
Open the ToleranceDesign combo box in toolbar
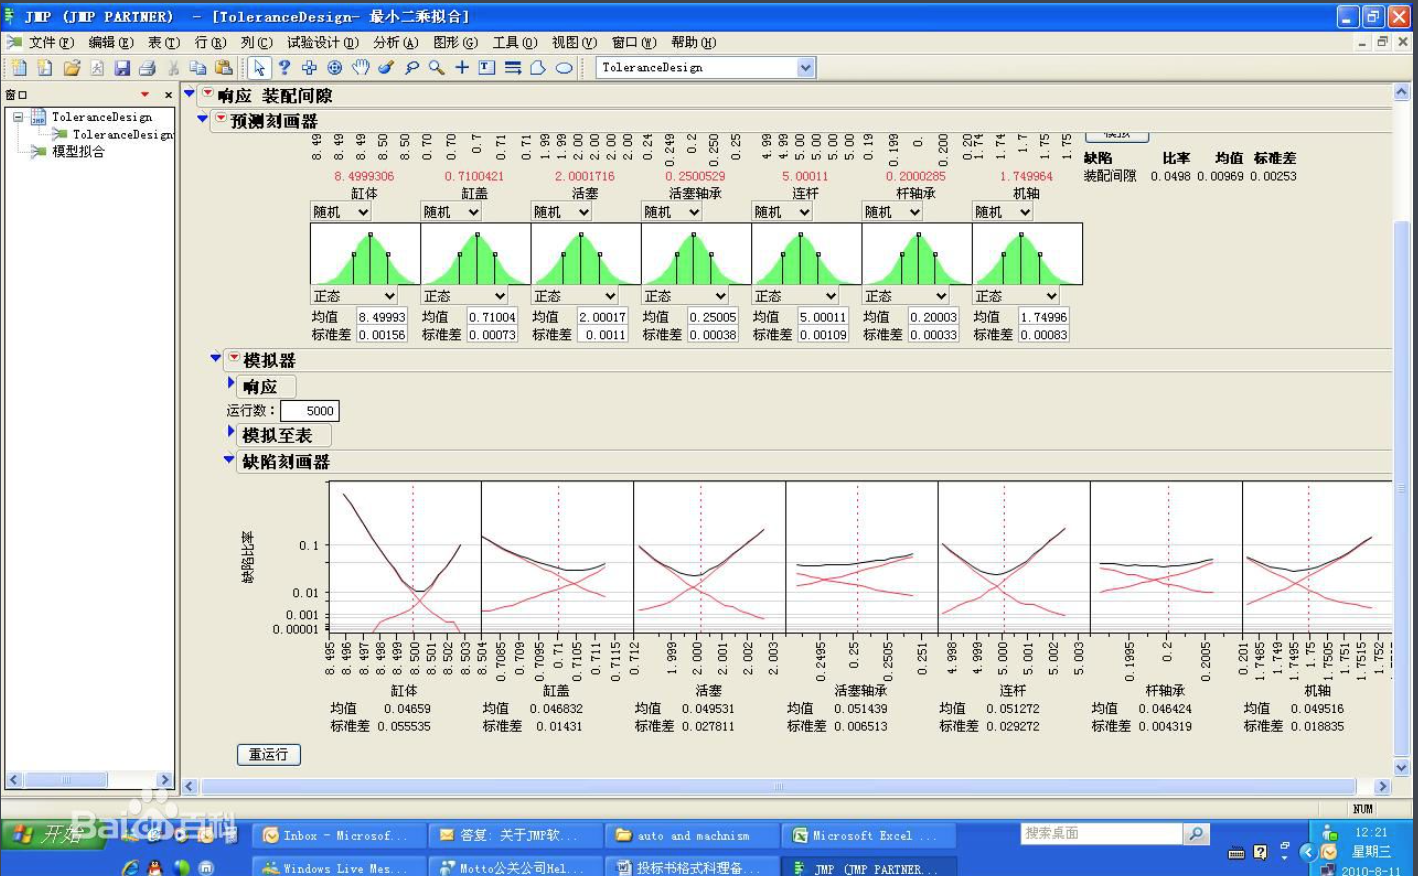point(805,67)
